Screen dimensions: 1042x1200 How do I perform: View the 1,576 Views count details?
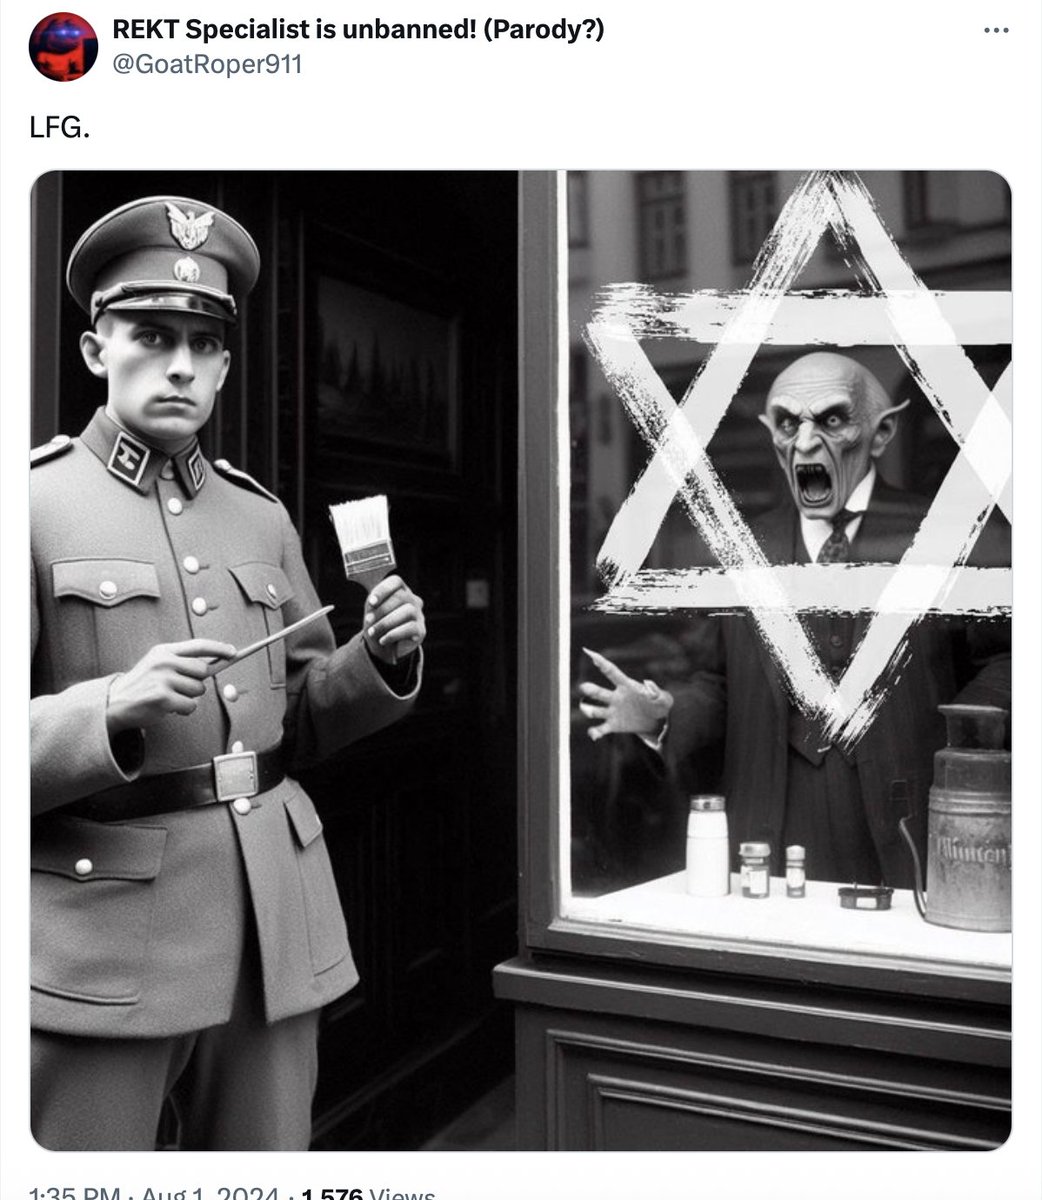369,1194
